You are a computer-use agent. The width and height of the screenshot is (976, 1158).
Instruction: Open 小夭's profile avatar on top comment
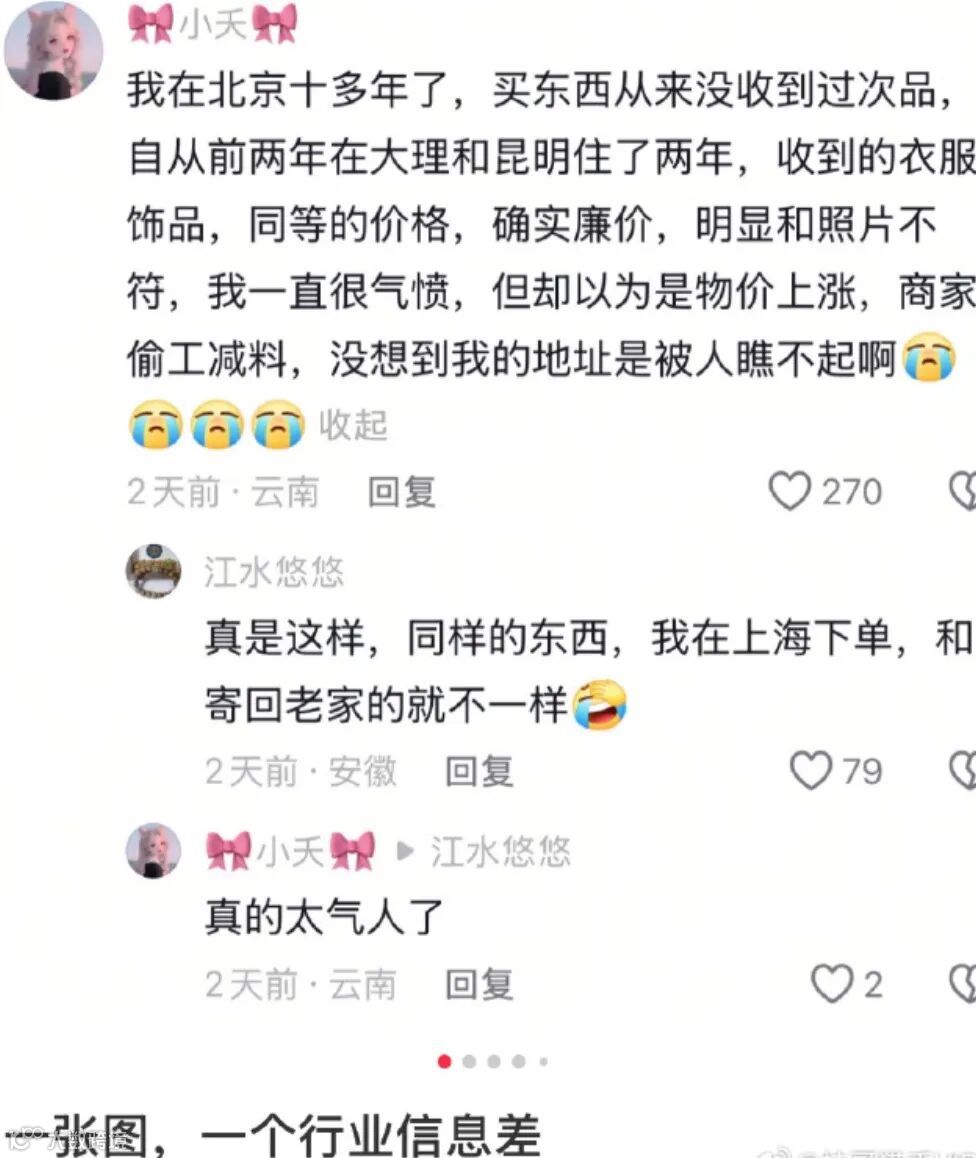pyautogui.click(x=53, y=49)
